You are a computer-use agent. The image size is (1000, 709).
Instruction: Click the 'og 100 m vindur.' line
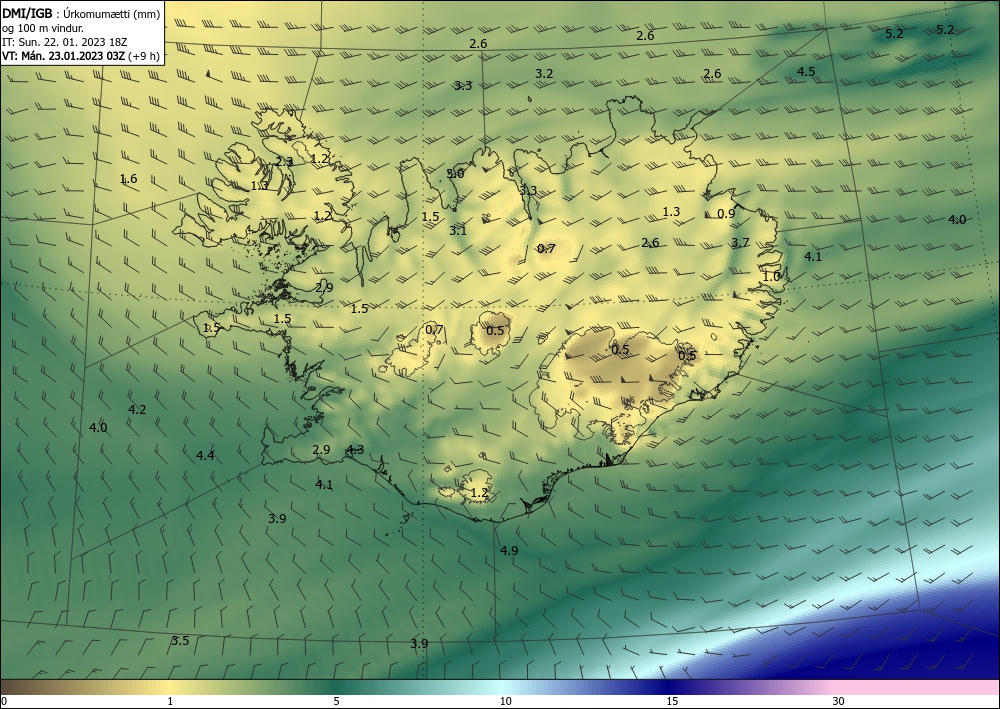point(43,28)
